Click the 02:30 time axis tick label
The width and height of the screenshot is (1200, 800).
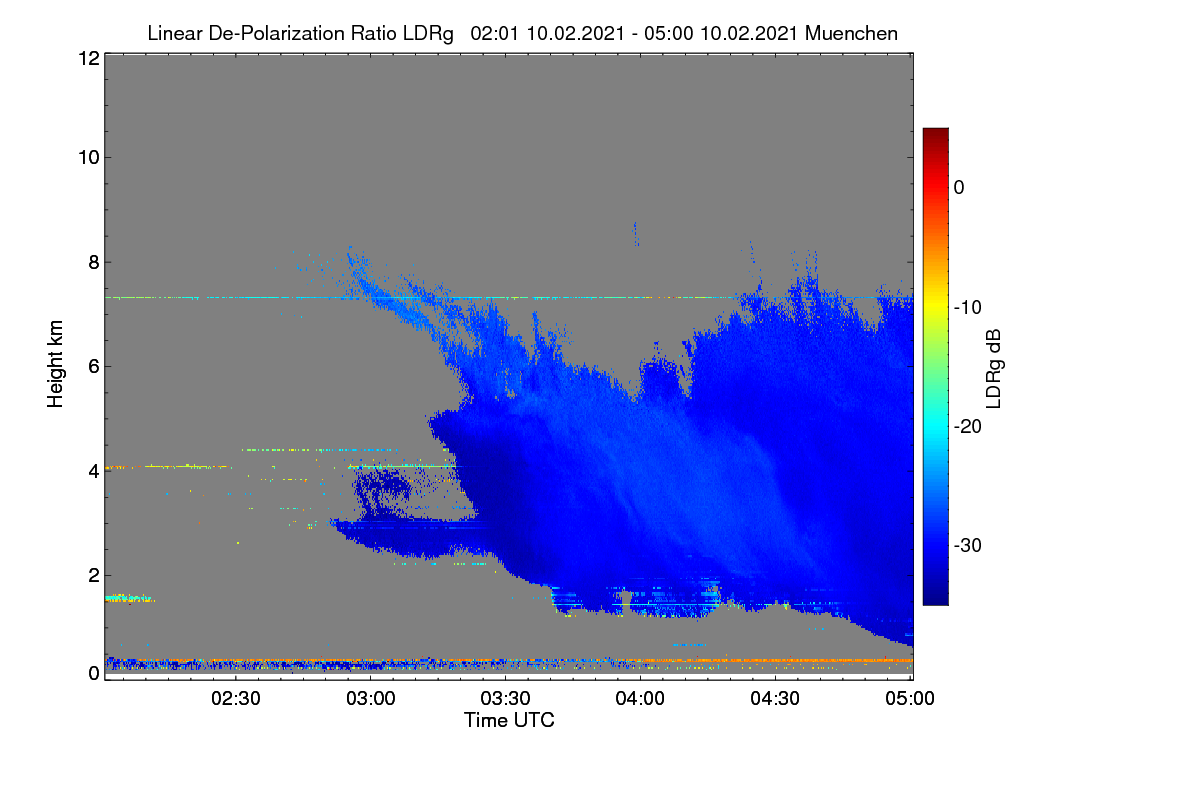[236, 699]
